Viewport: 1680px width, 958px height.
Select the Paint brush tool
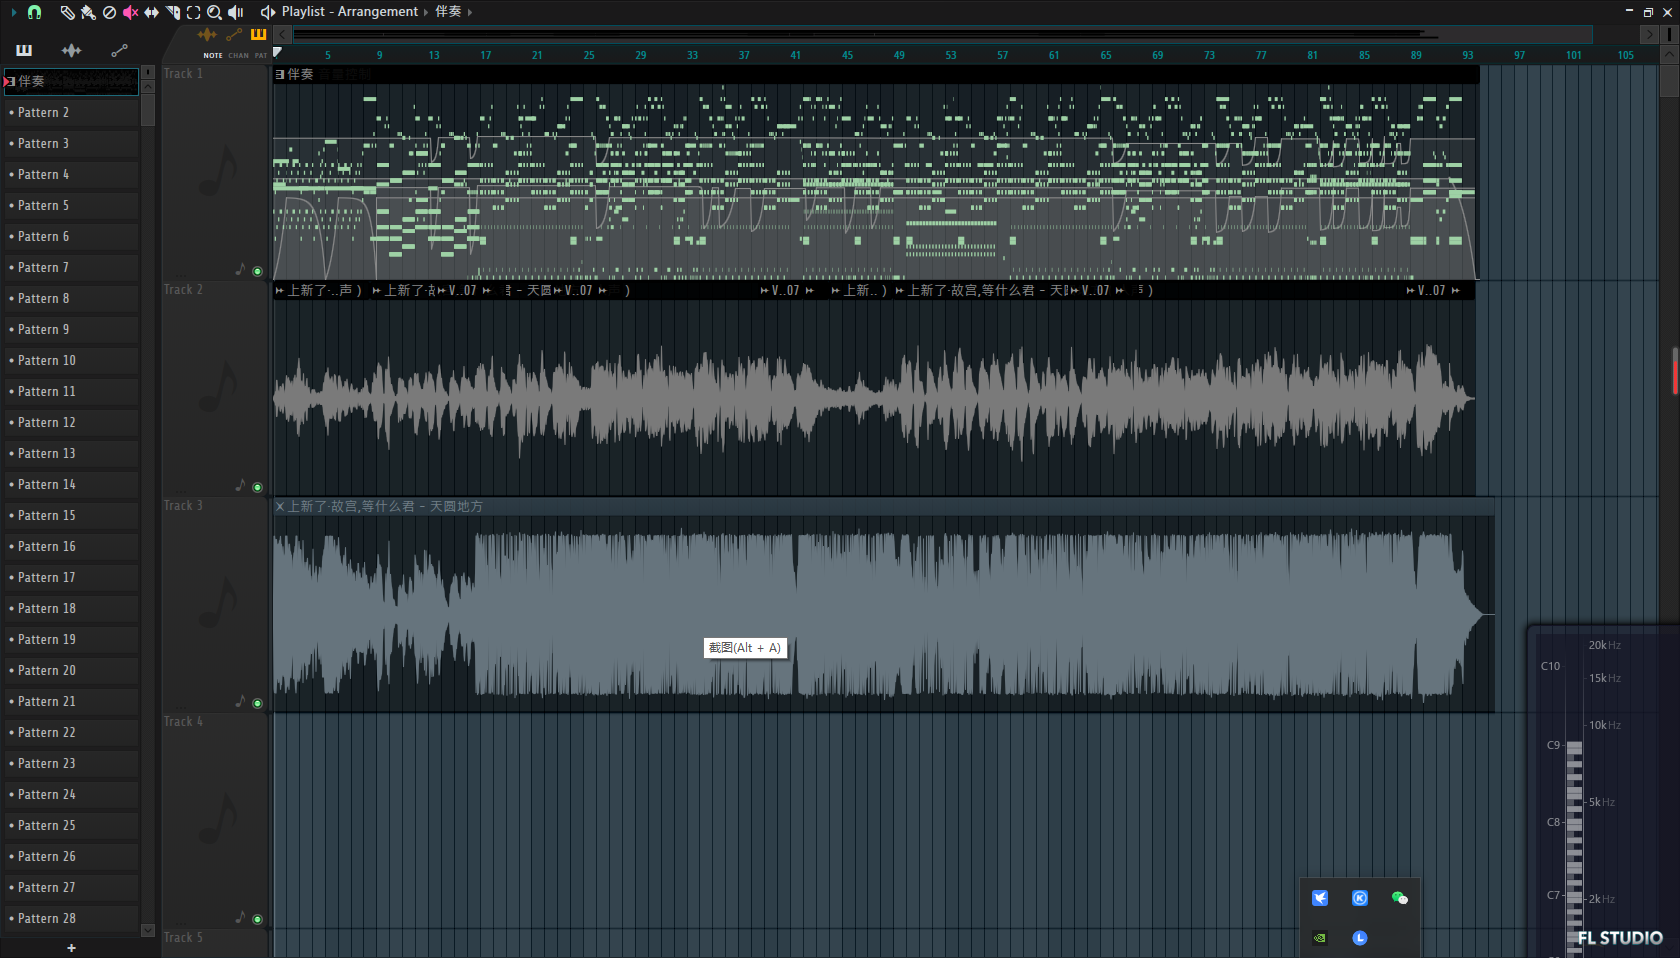(x=88, y=12)
